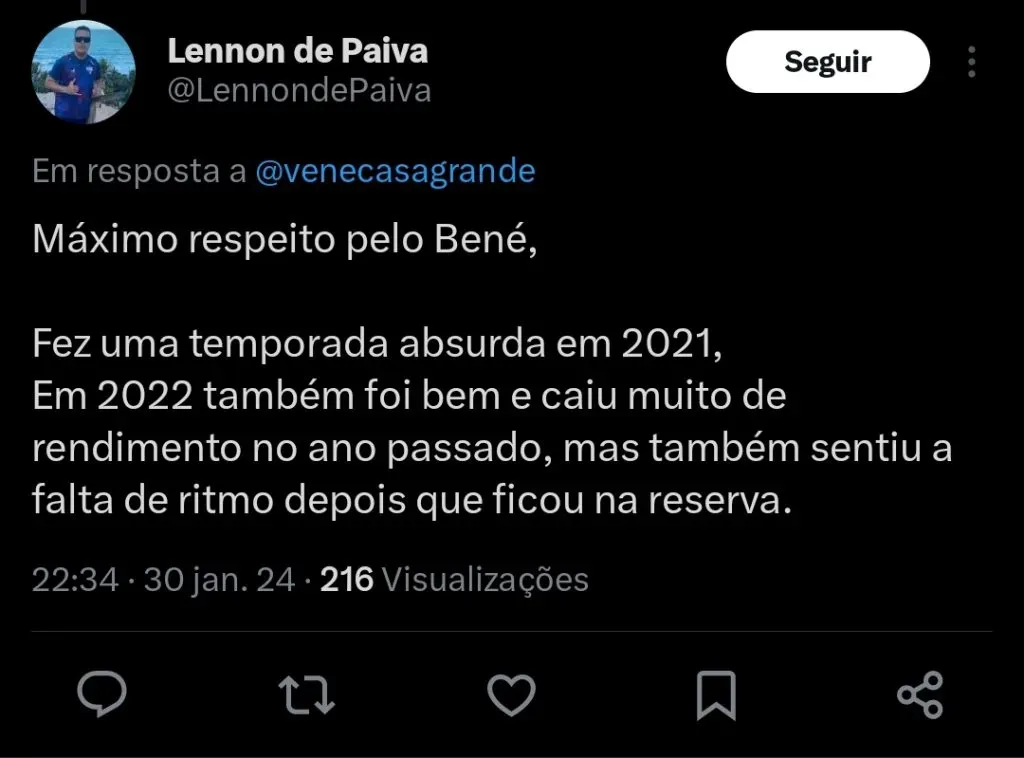The width and height of the screenshot is (1024, 758).
Task: Reply to Lennon de Paiva's tweet
Action: pyautogui.click(x=102, y=694)
